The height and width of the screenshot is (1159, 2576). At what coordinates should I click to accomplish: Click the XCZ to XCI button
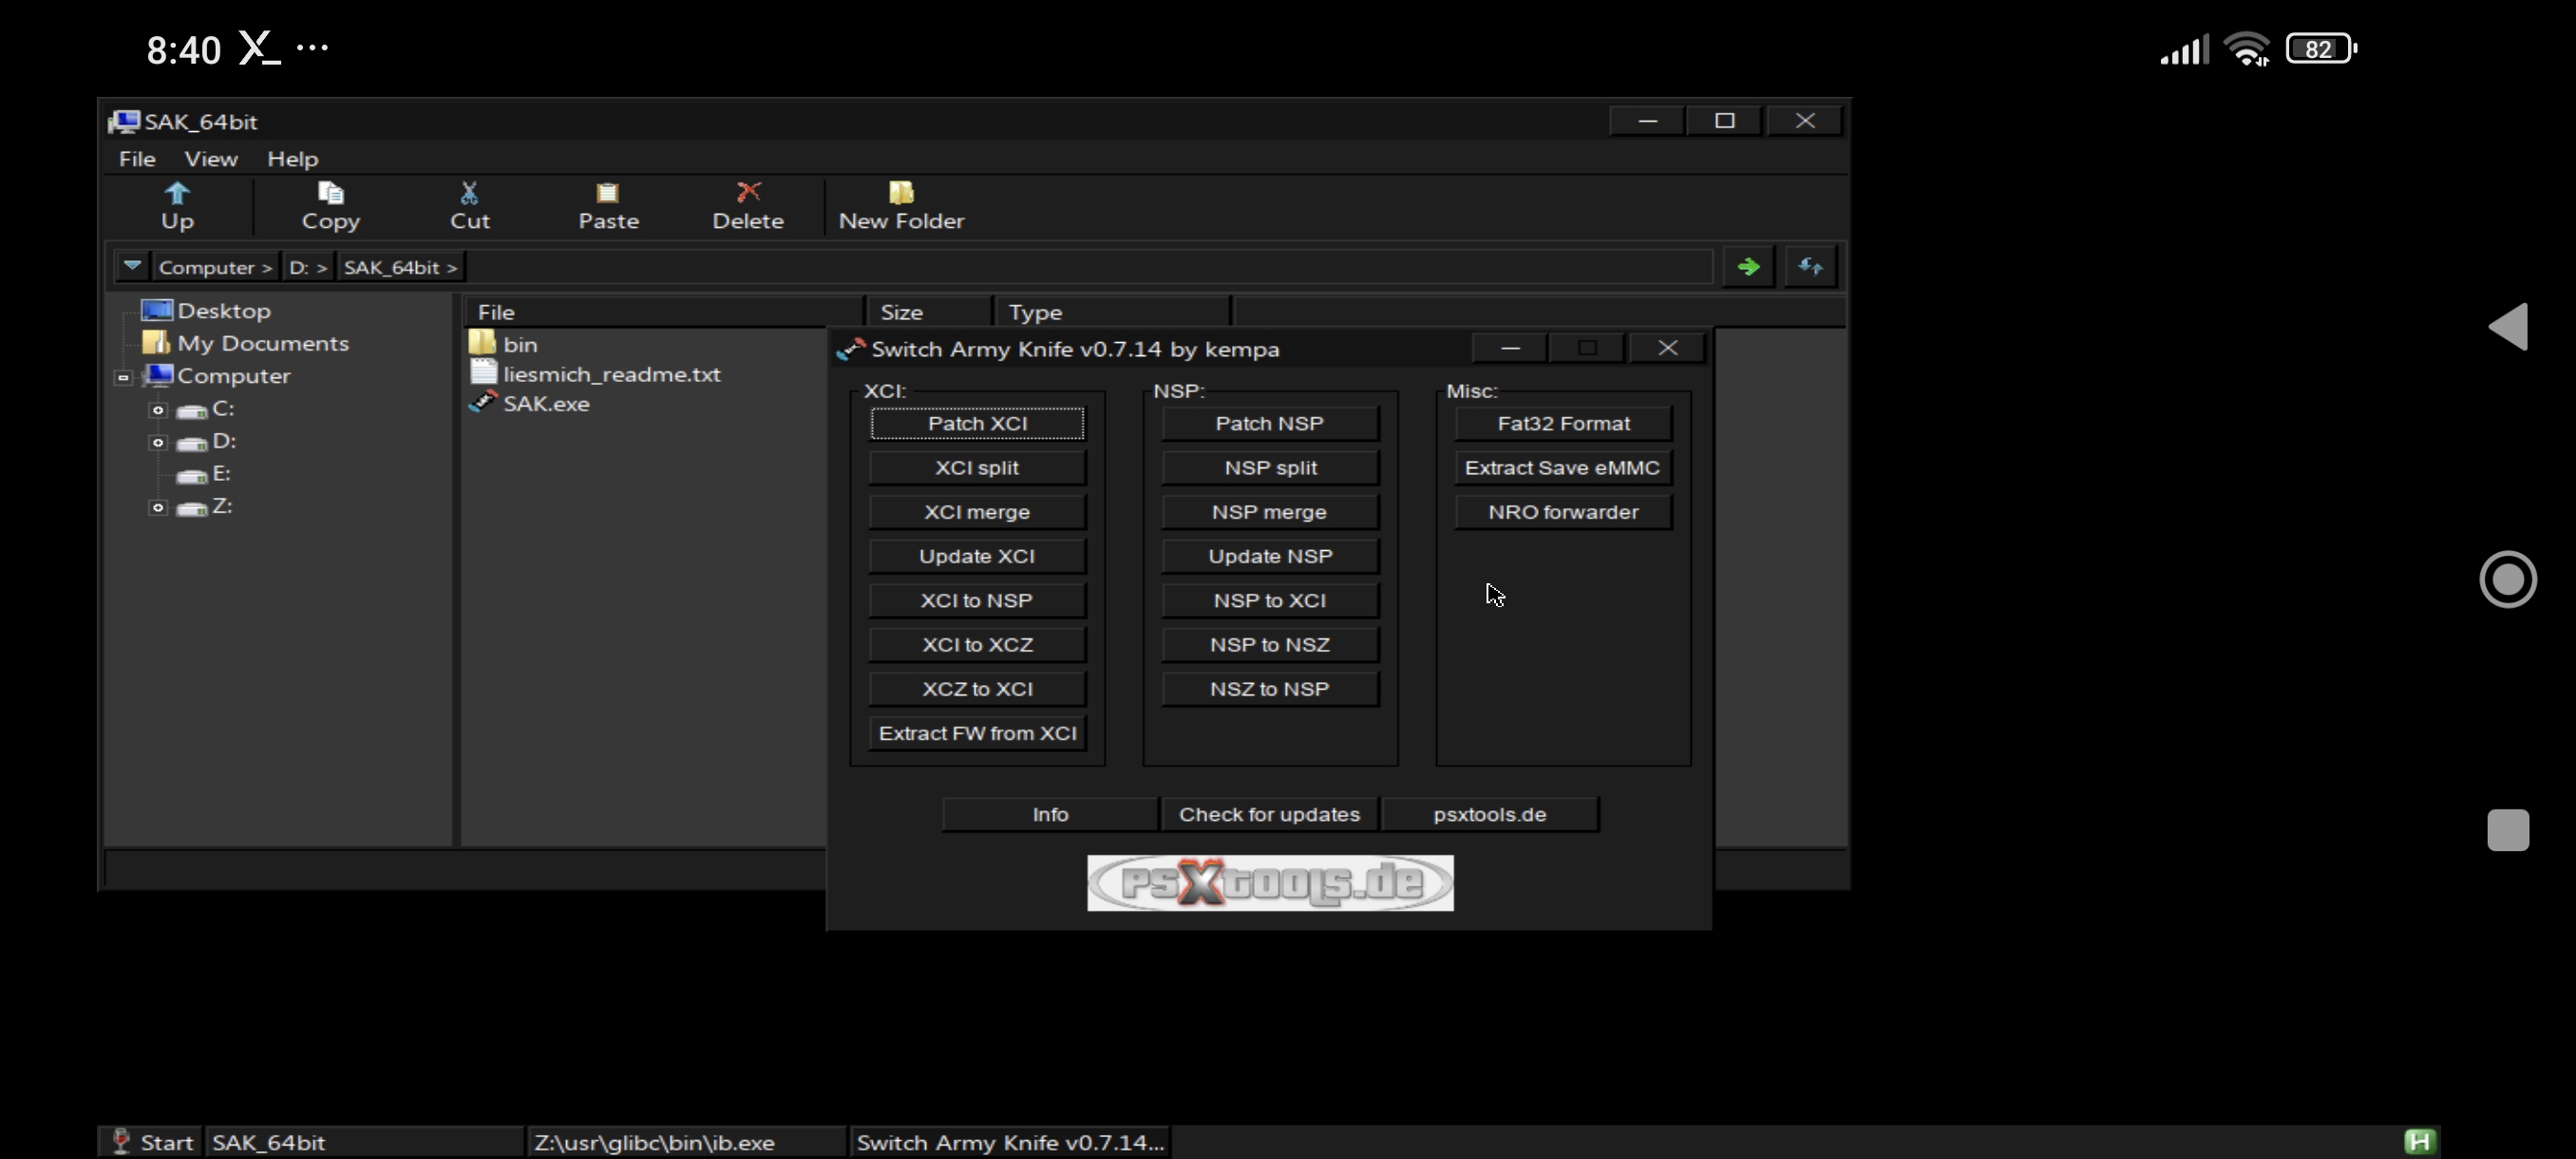point(977,689)
